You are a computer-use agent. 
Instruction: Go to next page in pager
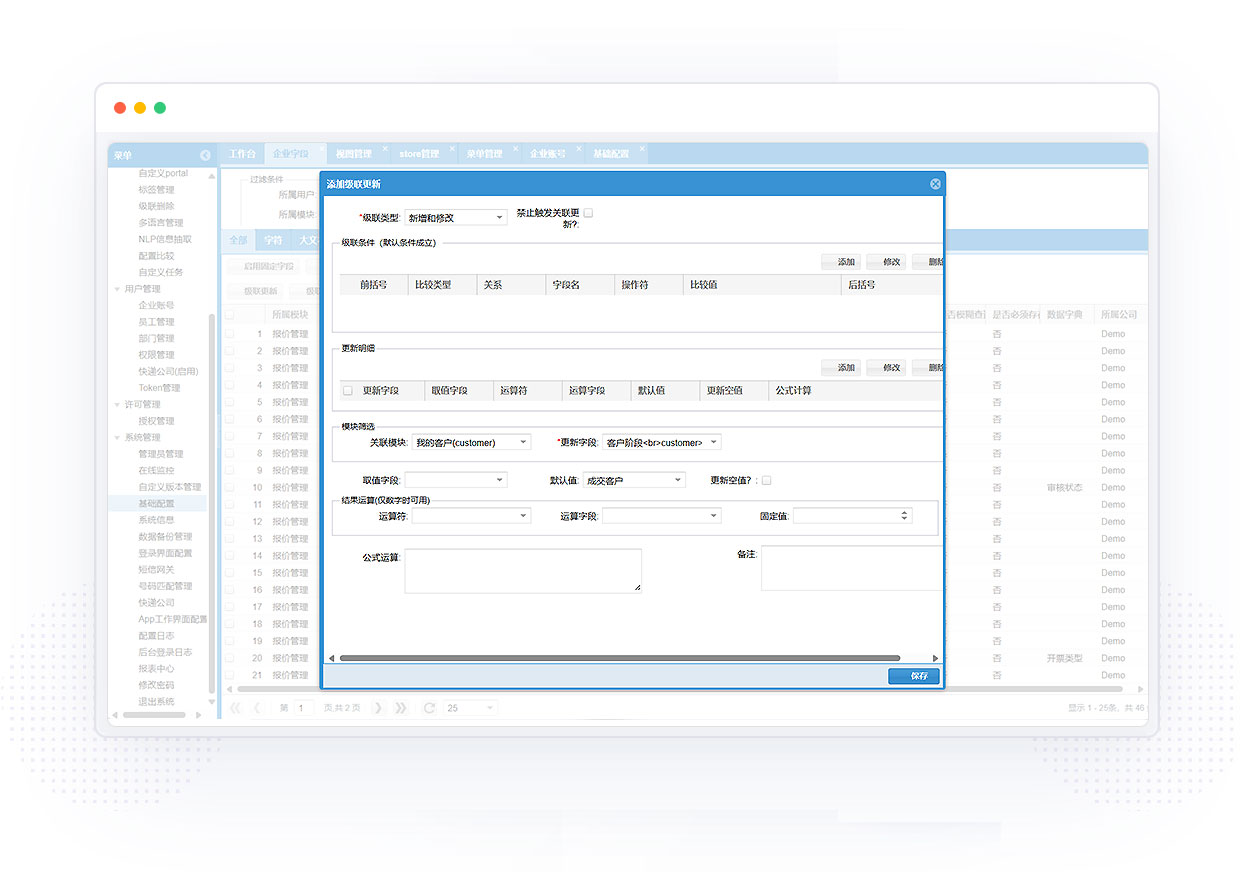tap(378, 707)
